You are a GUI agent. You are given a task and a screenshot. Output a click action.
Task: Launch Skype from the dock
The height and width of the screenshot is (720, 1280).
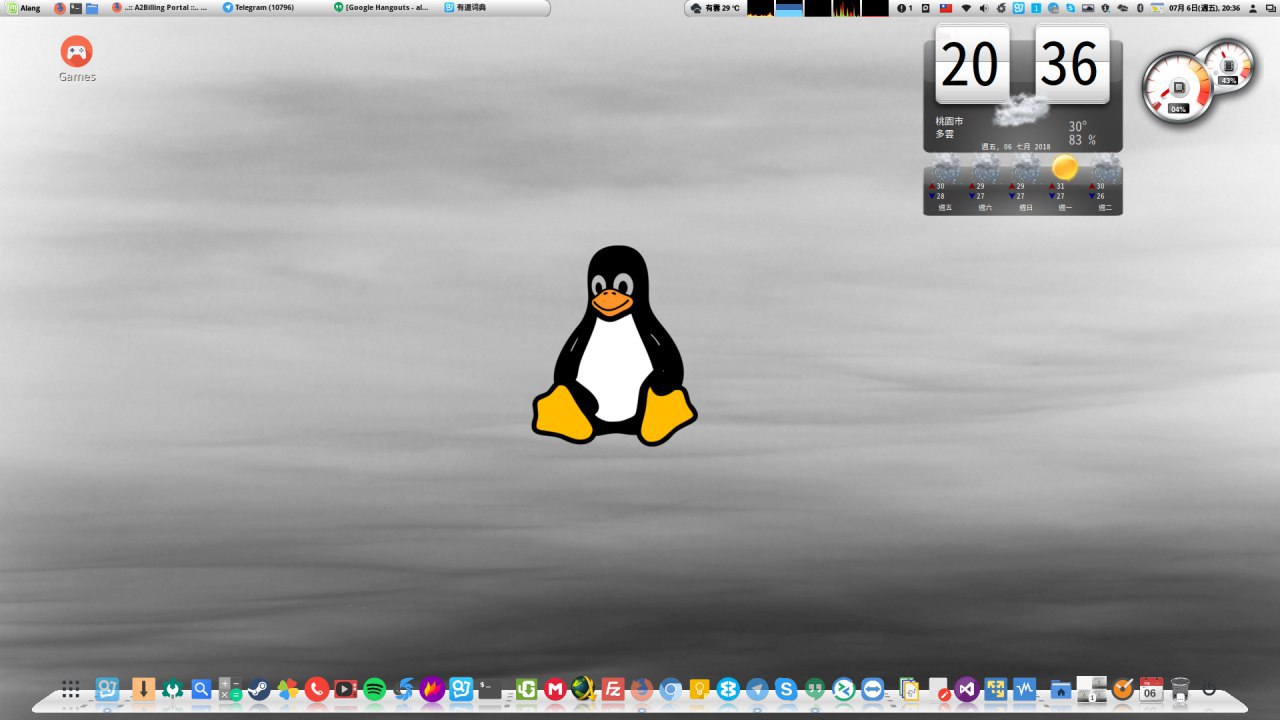point(786,688)
